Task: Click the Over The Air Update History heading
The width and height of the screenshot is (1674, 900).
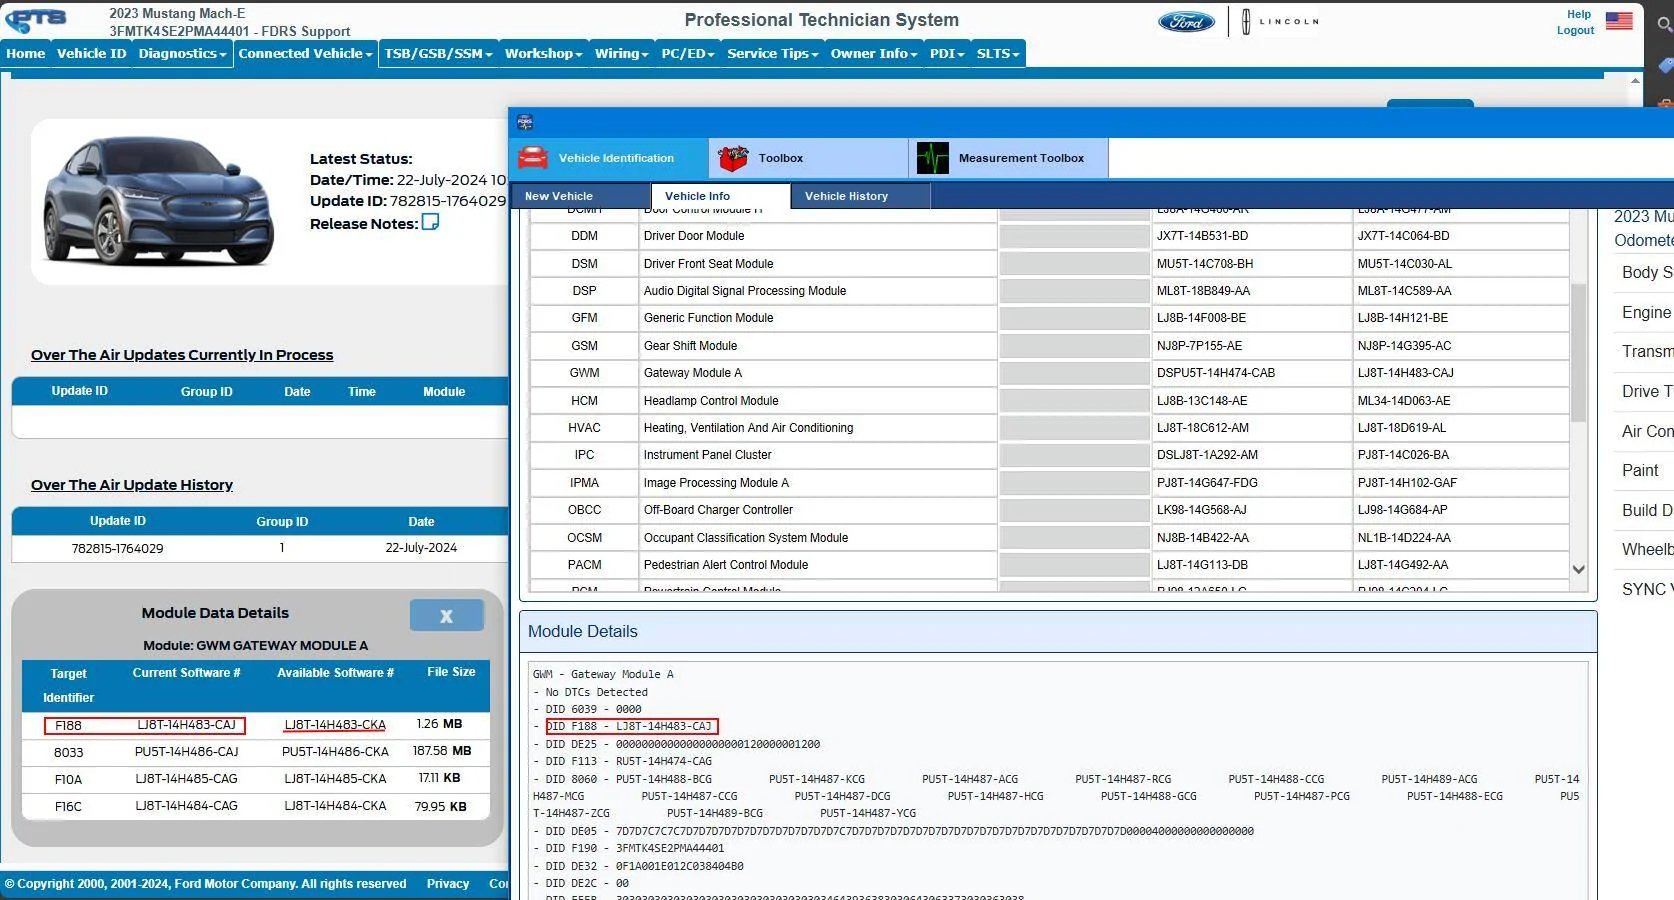Action: click(x=132, y=485)
